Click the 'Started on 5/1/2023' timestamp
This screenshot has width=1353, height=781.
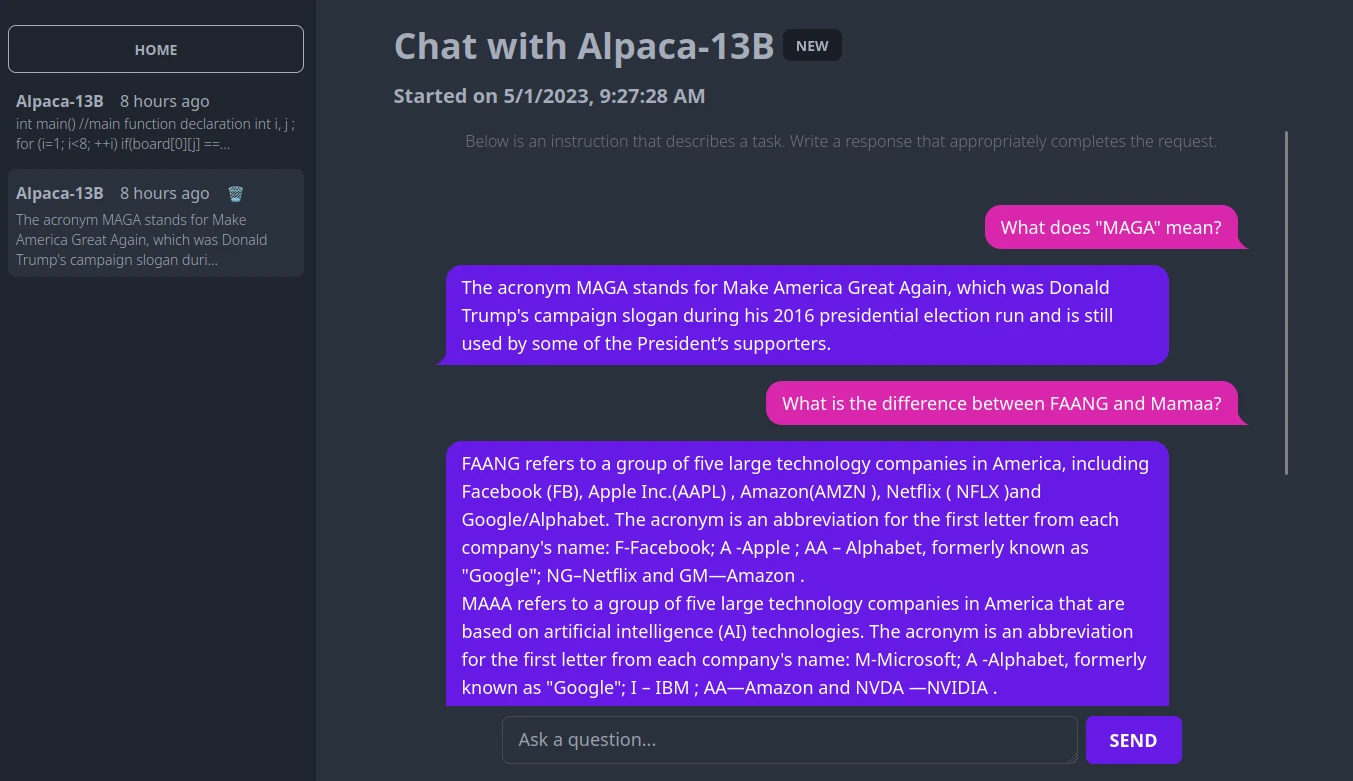click(x=549, y=96)
